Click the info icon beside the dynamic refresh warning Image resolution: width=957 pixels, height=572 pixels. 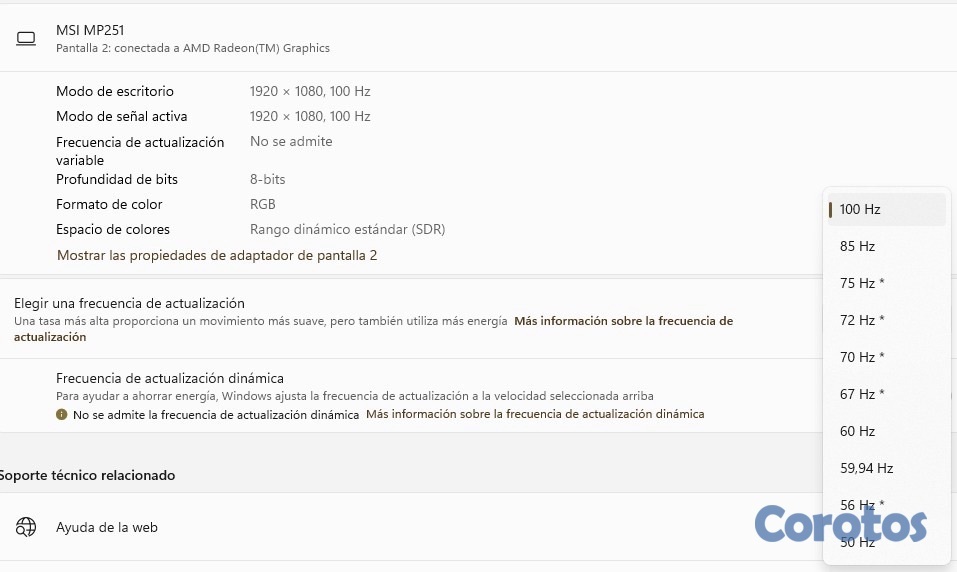tap(62, 414)
